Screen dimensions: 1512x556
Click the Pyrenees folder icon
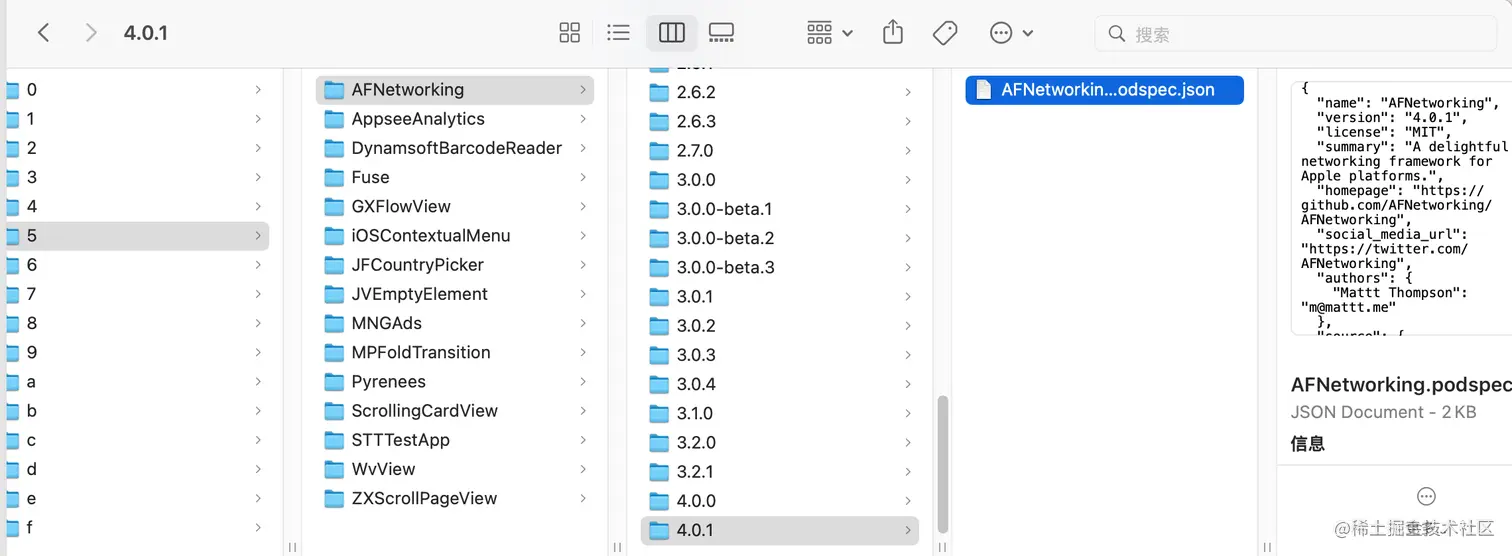334,382
